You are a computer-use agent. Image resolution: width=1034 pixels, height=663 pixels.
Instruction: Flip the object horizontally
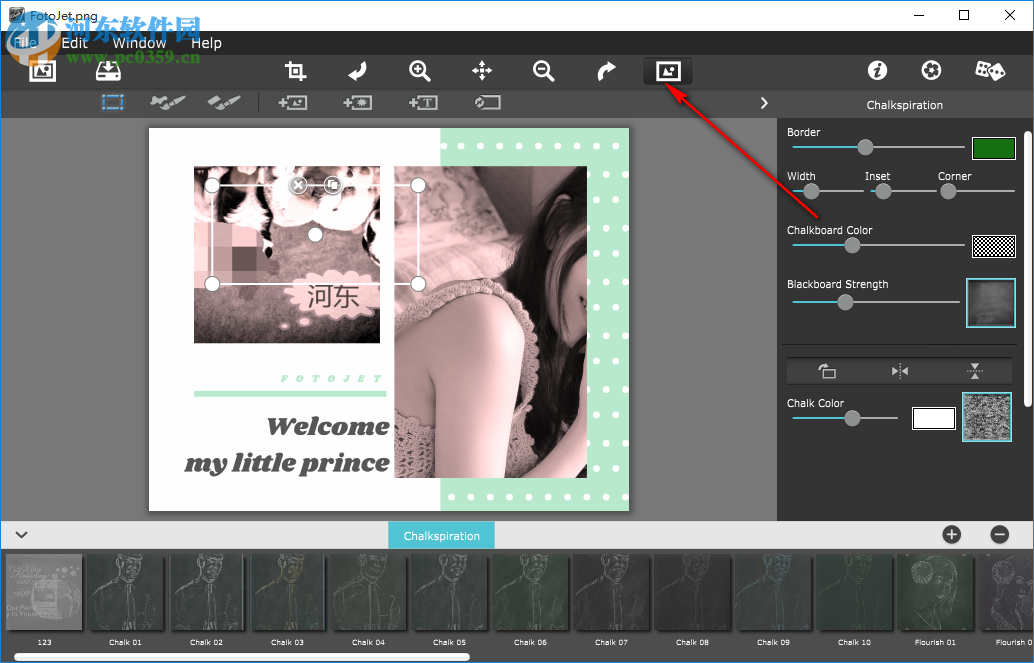899,371
